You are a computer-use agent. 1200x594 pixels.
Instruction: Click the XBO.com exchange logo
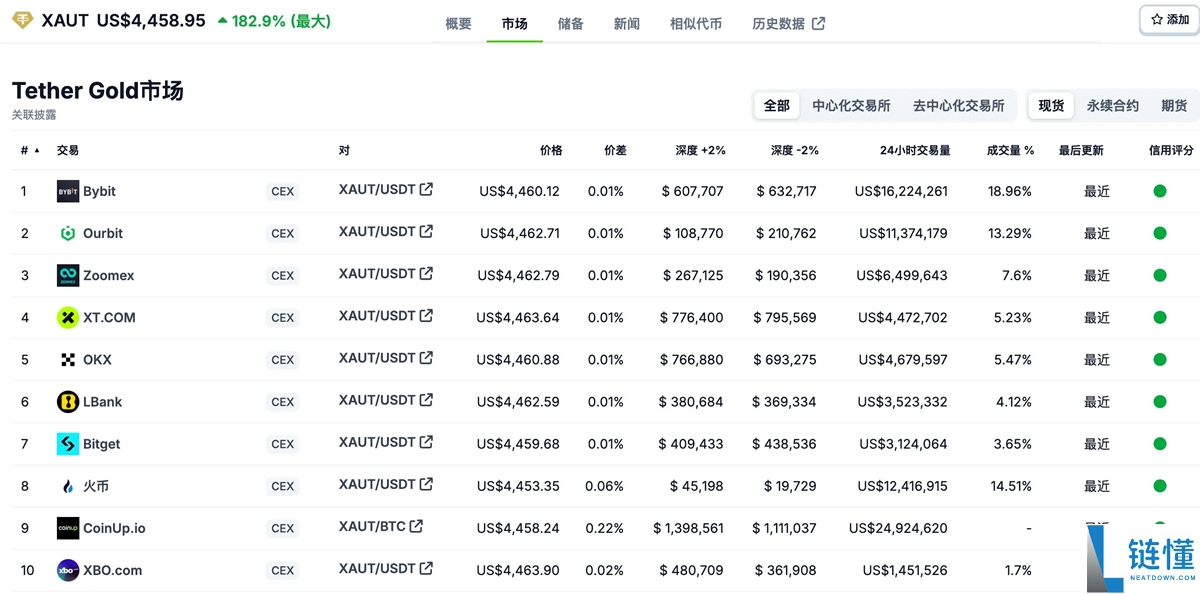tap(67, 570)
